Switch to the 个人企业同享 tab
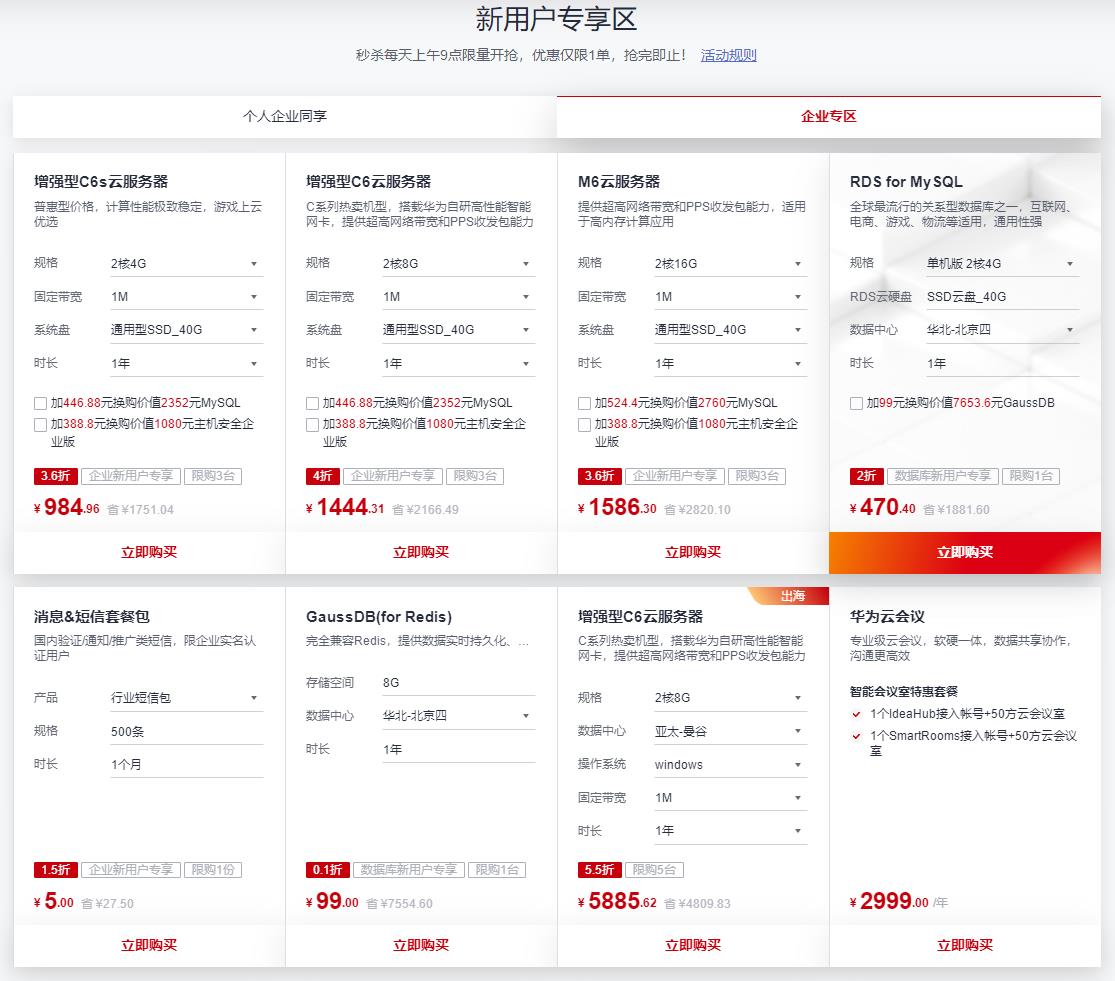Viewport: 1115px width, 981px height. (284, 117)
